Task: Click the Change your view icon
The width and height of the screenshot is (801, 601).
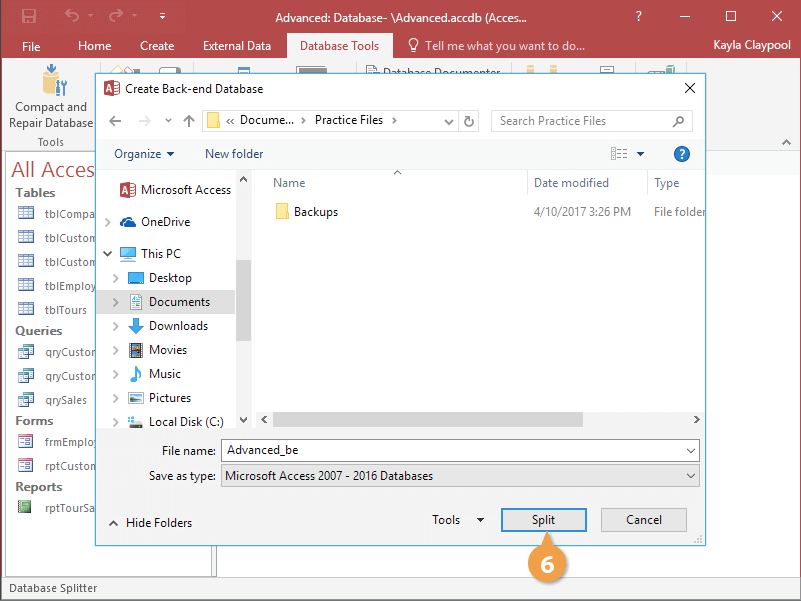Action: (619, 154)
